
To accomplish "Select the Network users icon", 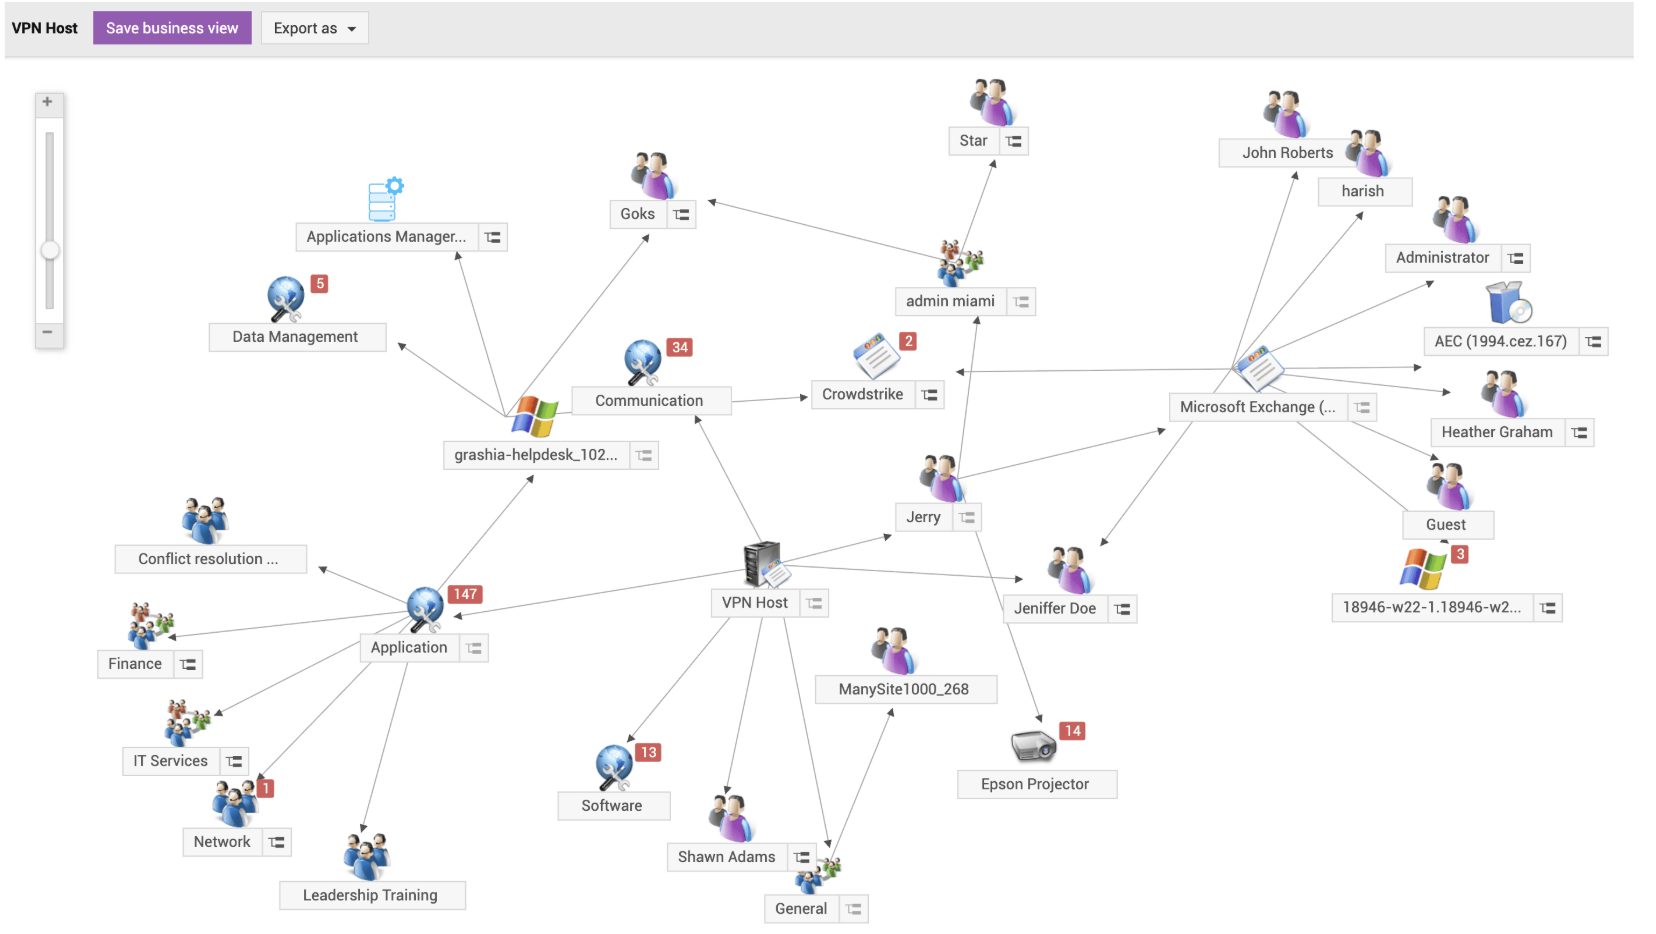I will pyautogui.click(x=235, y=802).
